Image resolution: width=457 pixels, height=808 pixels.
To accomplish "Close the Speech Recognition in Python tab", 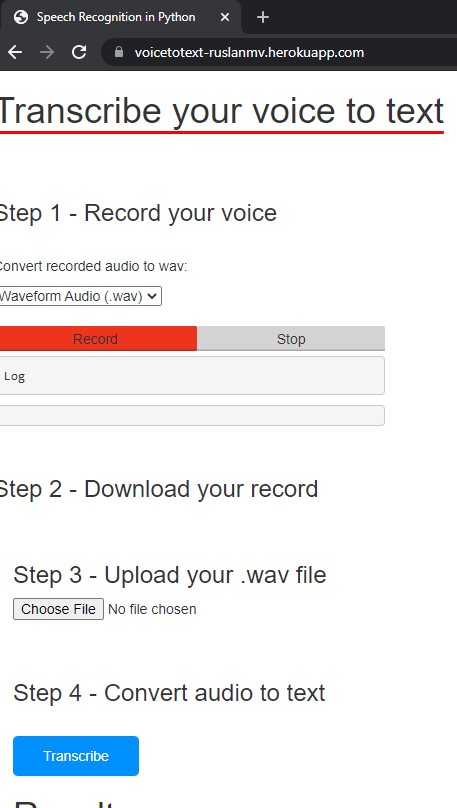I will click(225, 17).
